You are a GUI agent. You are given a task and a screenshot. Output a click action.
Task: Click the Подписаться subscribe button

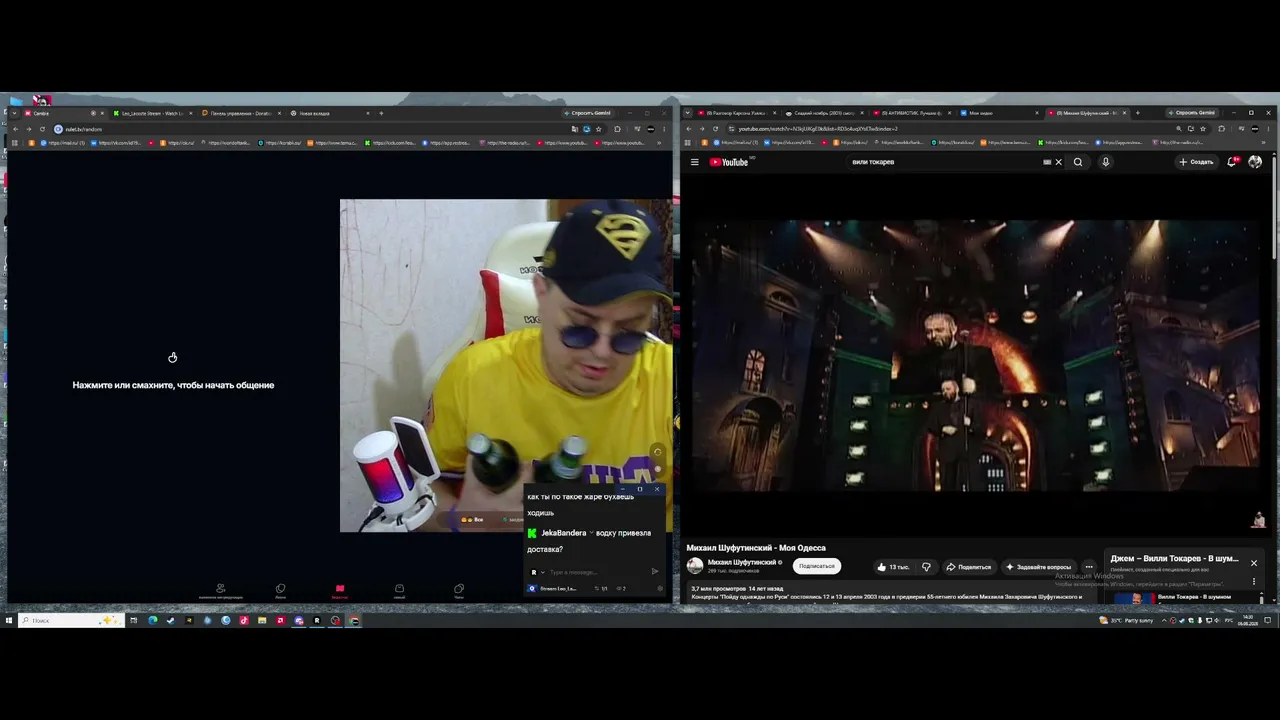(817, 566)
